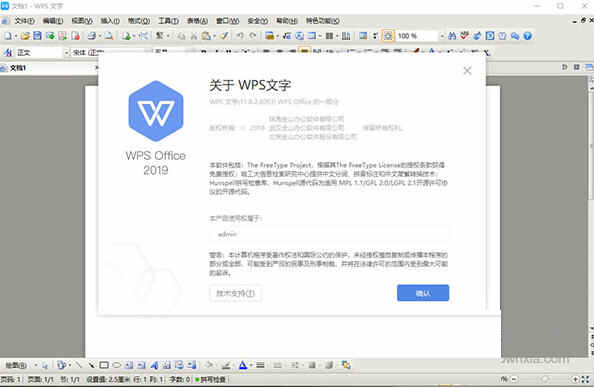The width and height of the screenshot is (594, 388).
Task: Open the 特色功能 menu
Action: [323, 21]
